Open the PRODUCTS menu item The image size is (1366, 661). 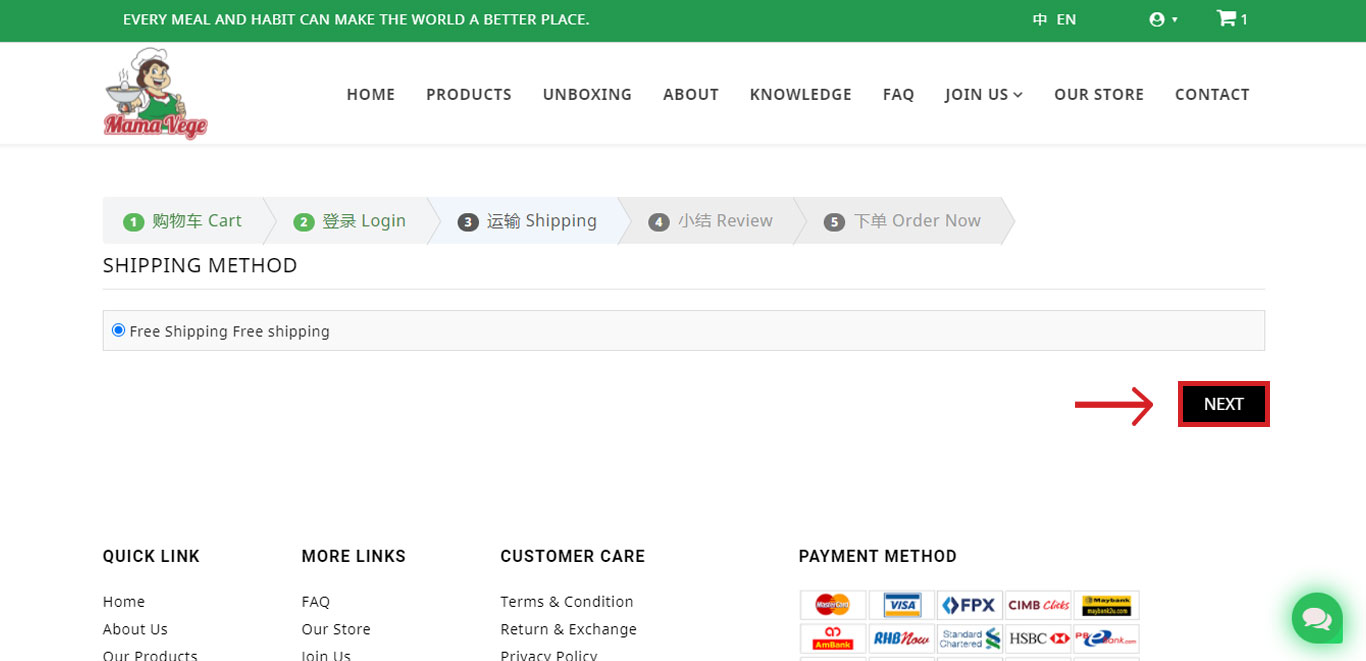tap(468, 94)
